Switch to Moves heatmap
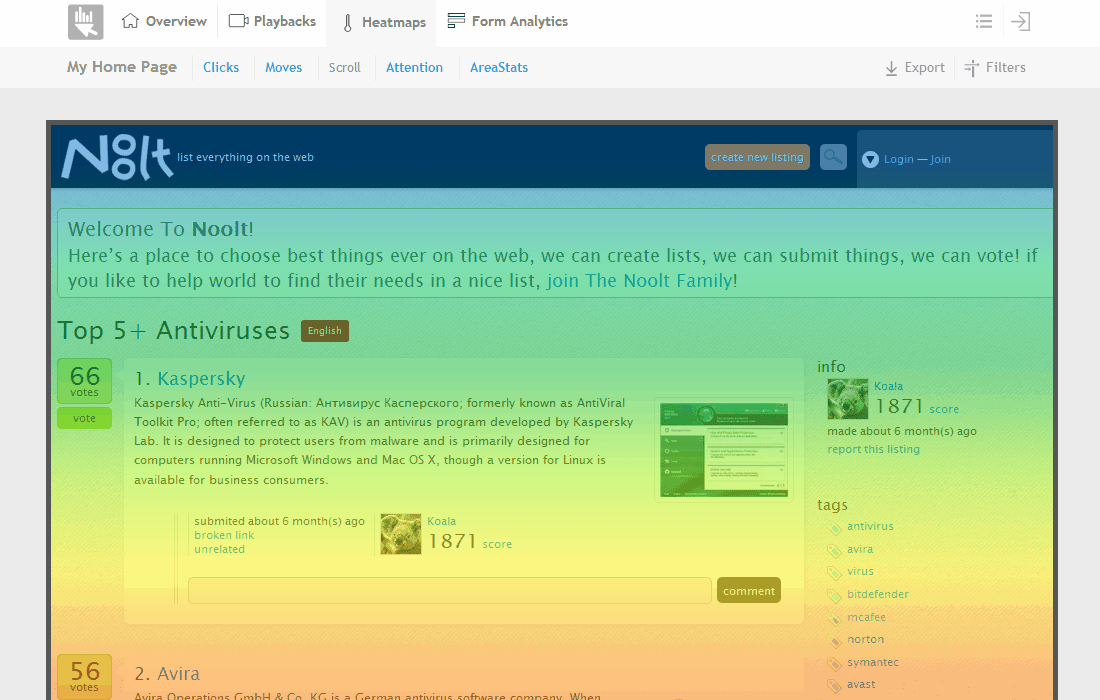This screenshot has width=1100, height=700. point(283,67)
